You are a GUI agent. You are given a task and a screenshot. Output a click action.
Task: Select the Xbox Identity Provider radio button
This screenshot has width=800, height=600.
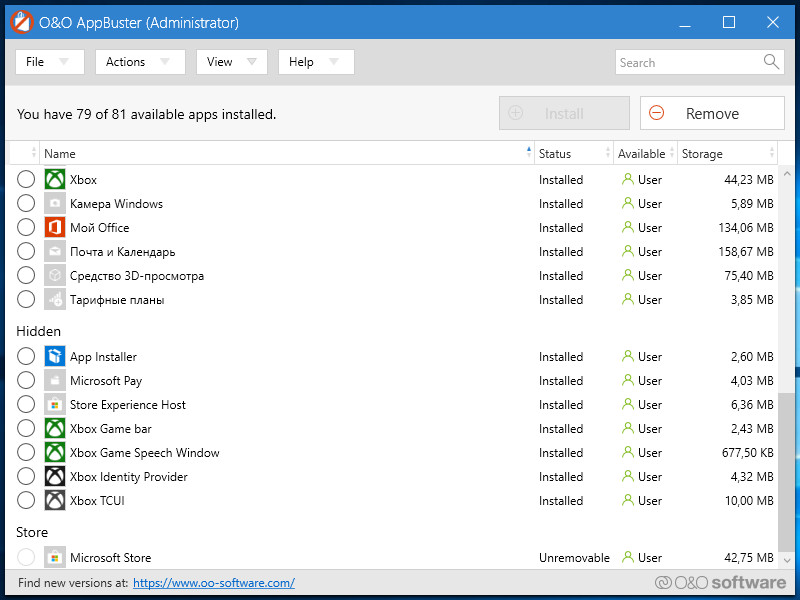(26, 476)
